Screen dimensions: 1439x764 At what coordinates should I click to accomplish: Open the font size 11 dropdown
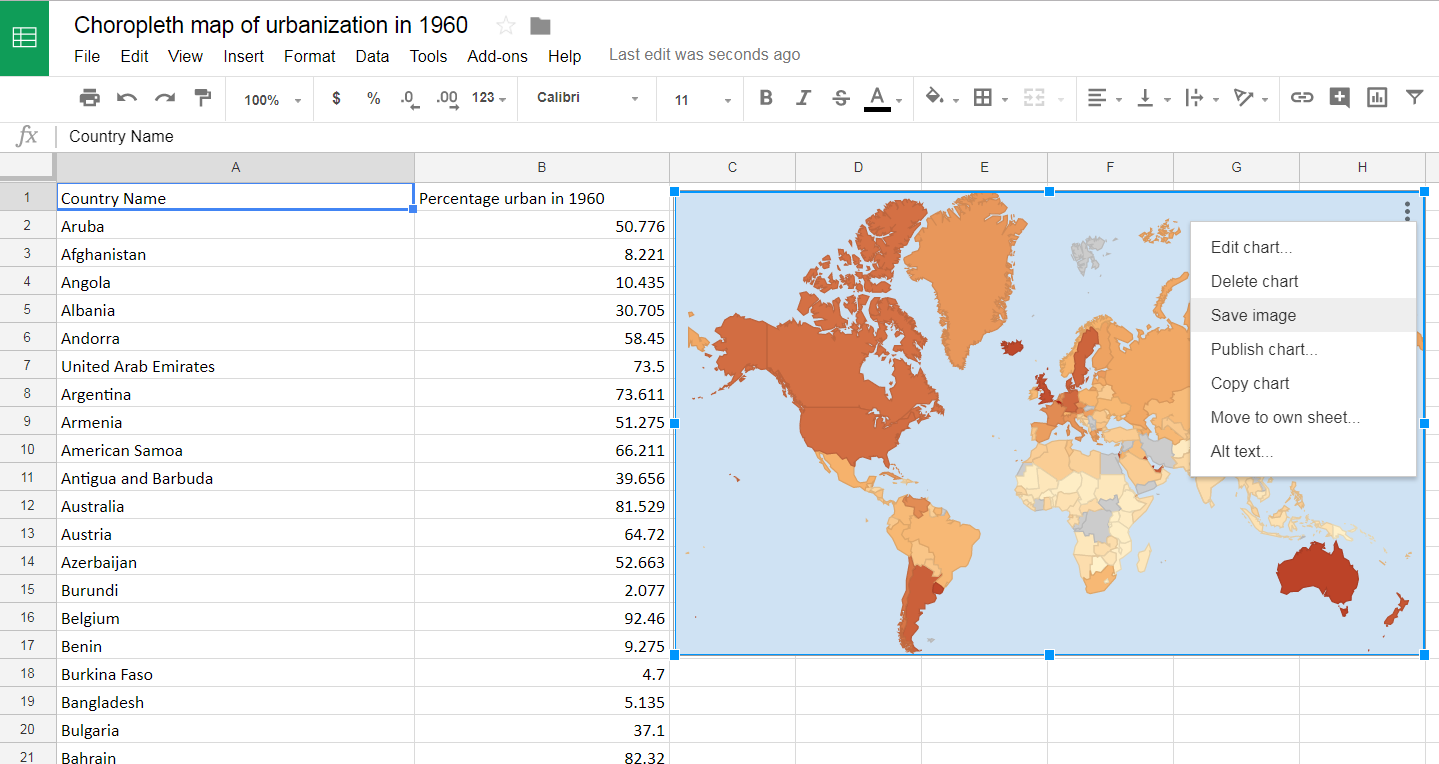click(703, 100)
